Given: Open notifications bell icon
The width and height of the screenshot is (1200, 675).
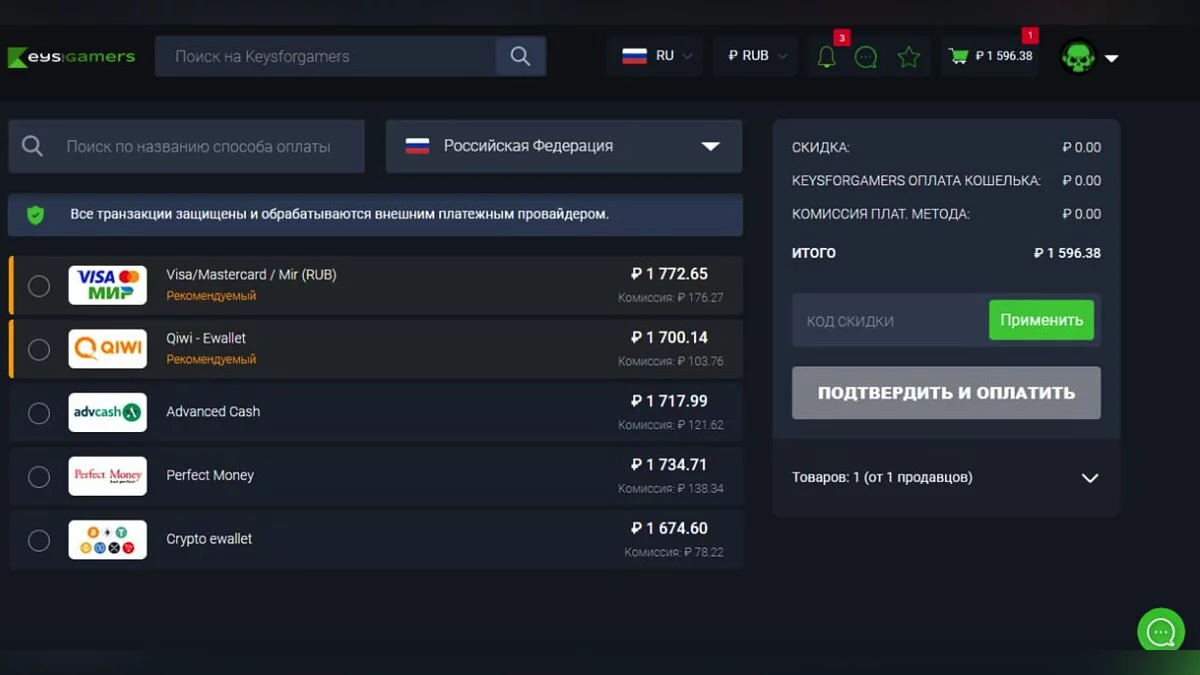Looking at the screenshot, I should tap(826, 57).
